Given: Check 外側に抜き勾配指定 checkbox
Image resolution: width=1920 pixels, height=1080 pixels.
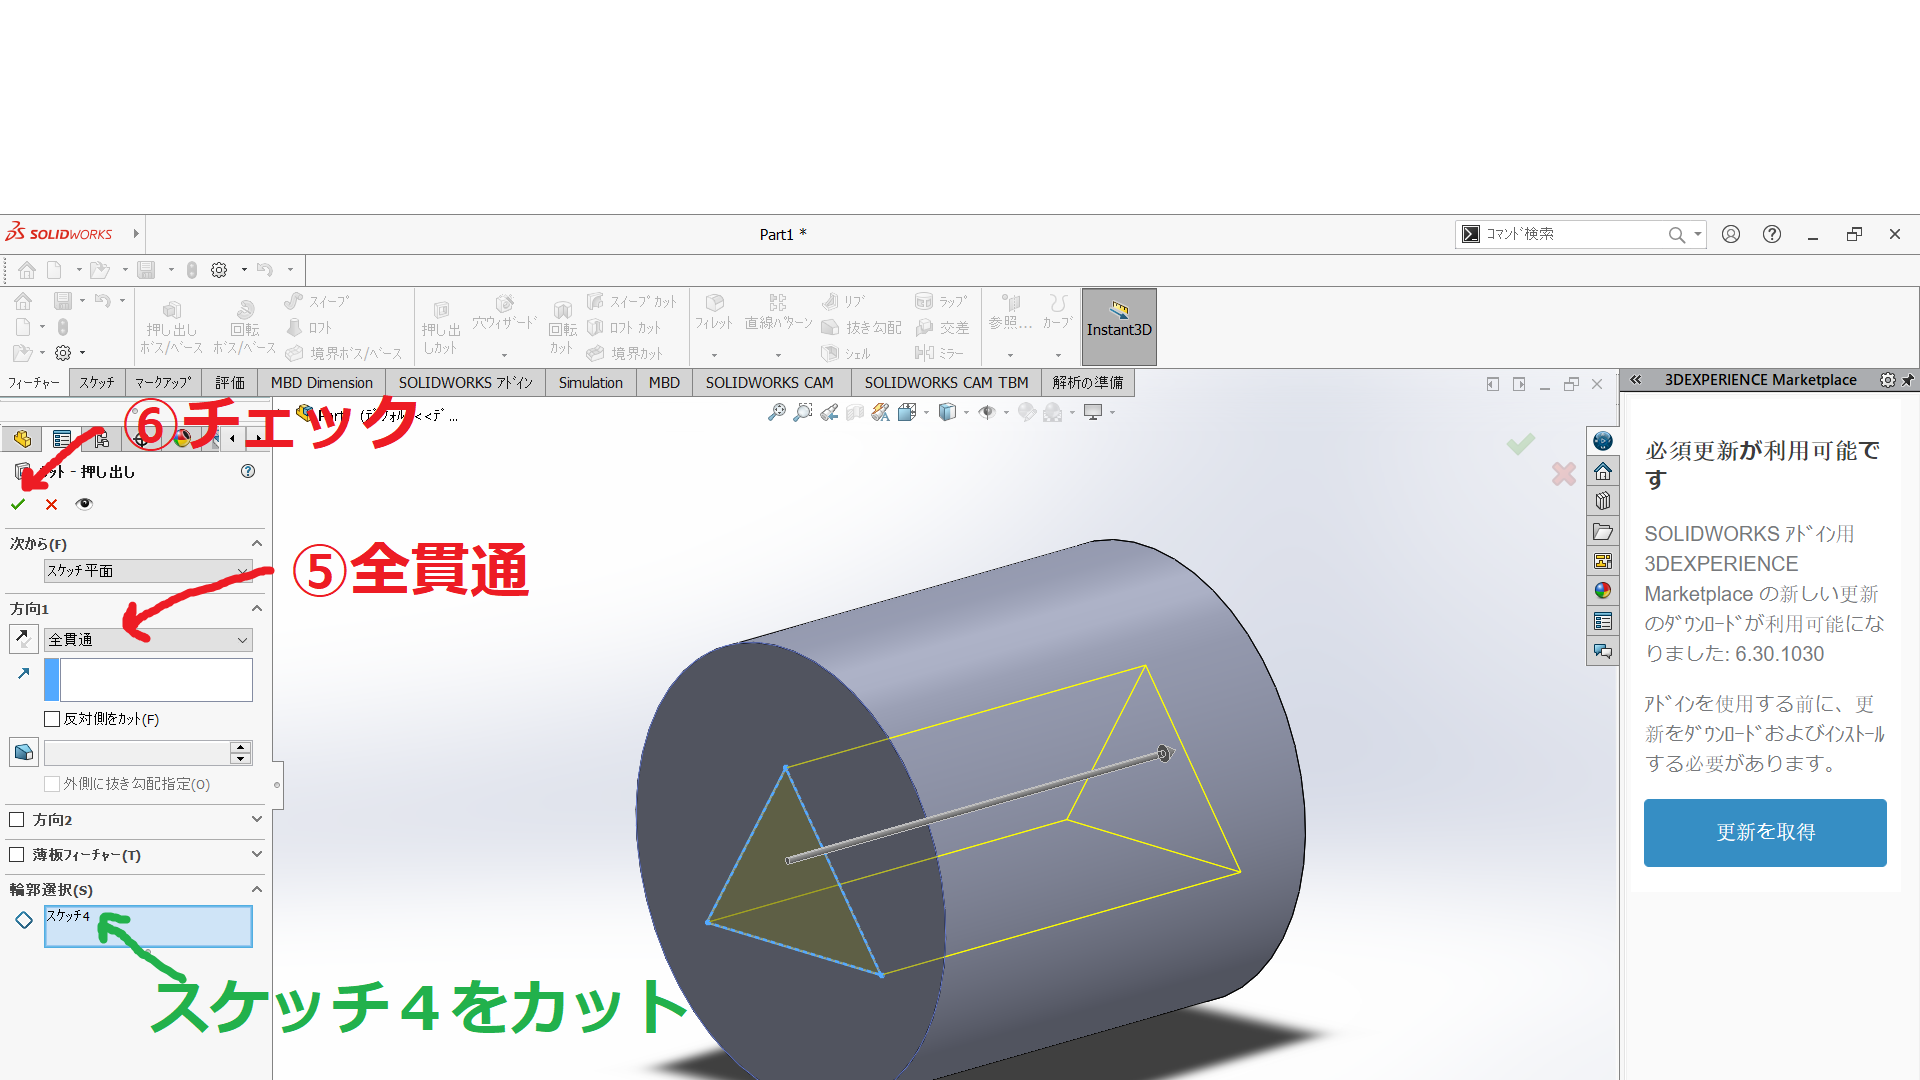Looking at the screenshot, I should click(x=52, y=784).
